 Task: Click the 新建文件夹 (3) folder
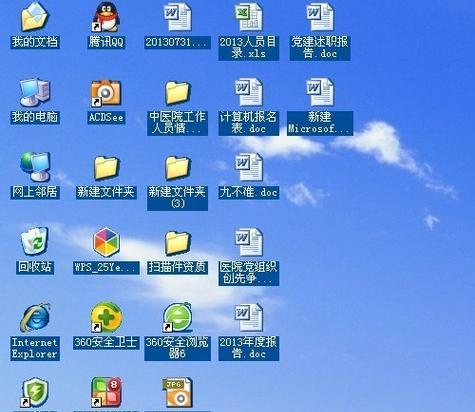pyautogui.click(x=177, y=168)
